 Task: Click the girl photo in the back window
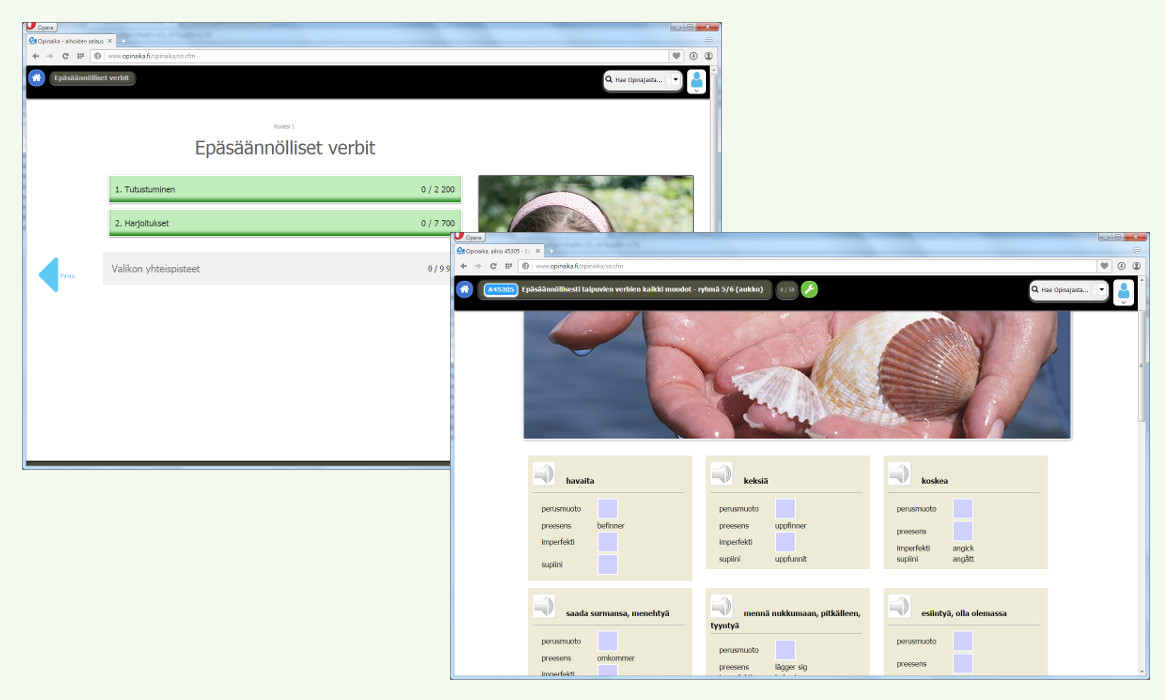pyautogui.click(x=586, y=204)
